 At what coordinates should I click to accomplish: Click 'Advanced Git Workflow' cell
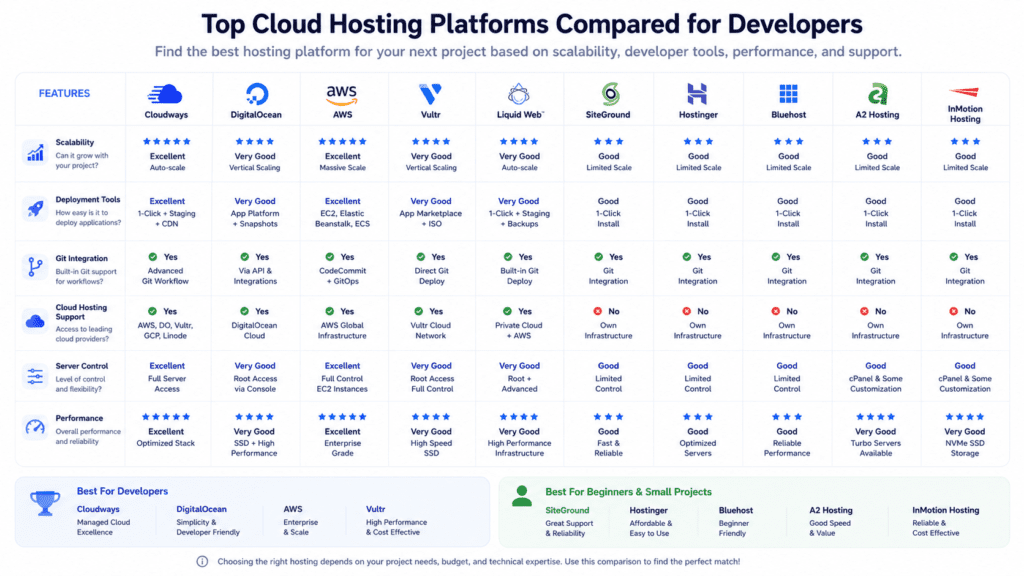coord(165,276)
